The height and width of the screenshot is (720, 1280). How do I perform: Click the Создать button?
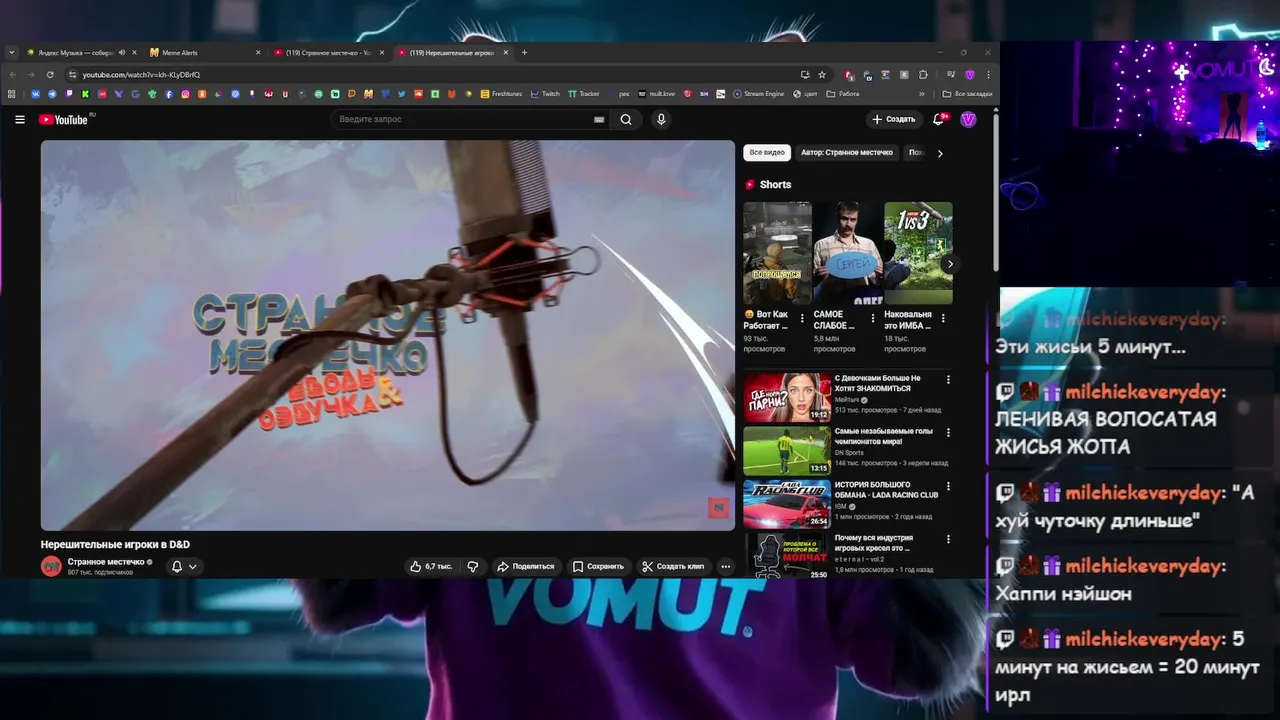click(x=893, y=119)
